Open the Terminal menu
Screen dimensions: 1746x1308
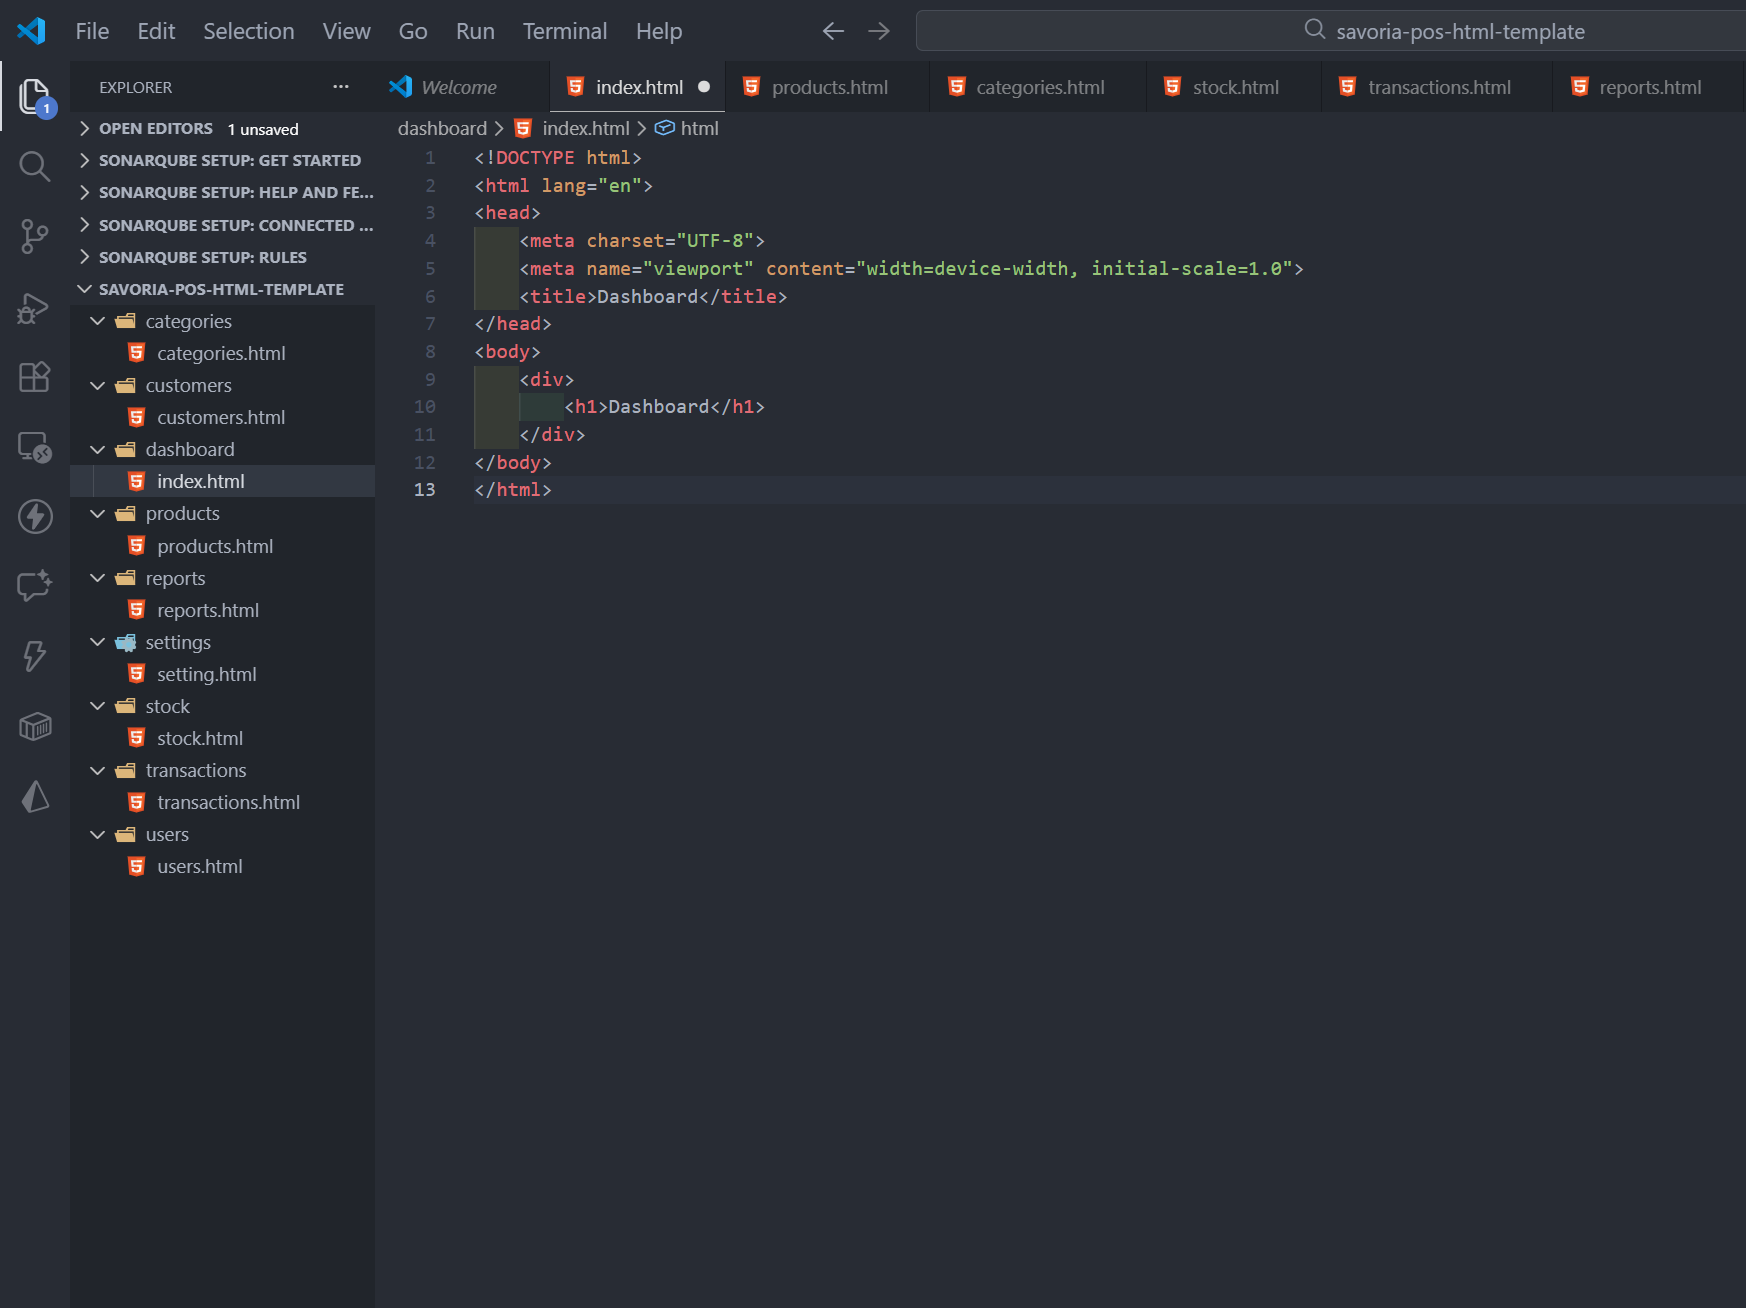pyautogui.click(x=564, y=31)
